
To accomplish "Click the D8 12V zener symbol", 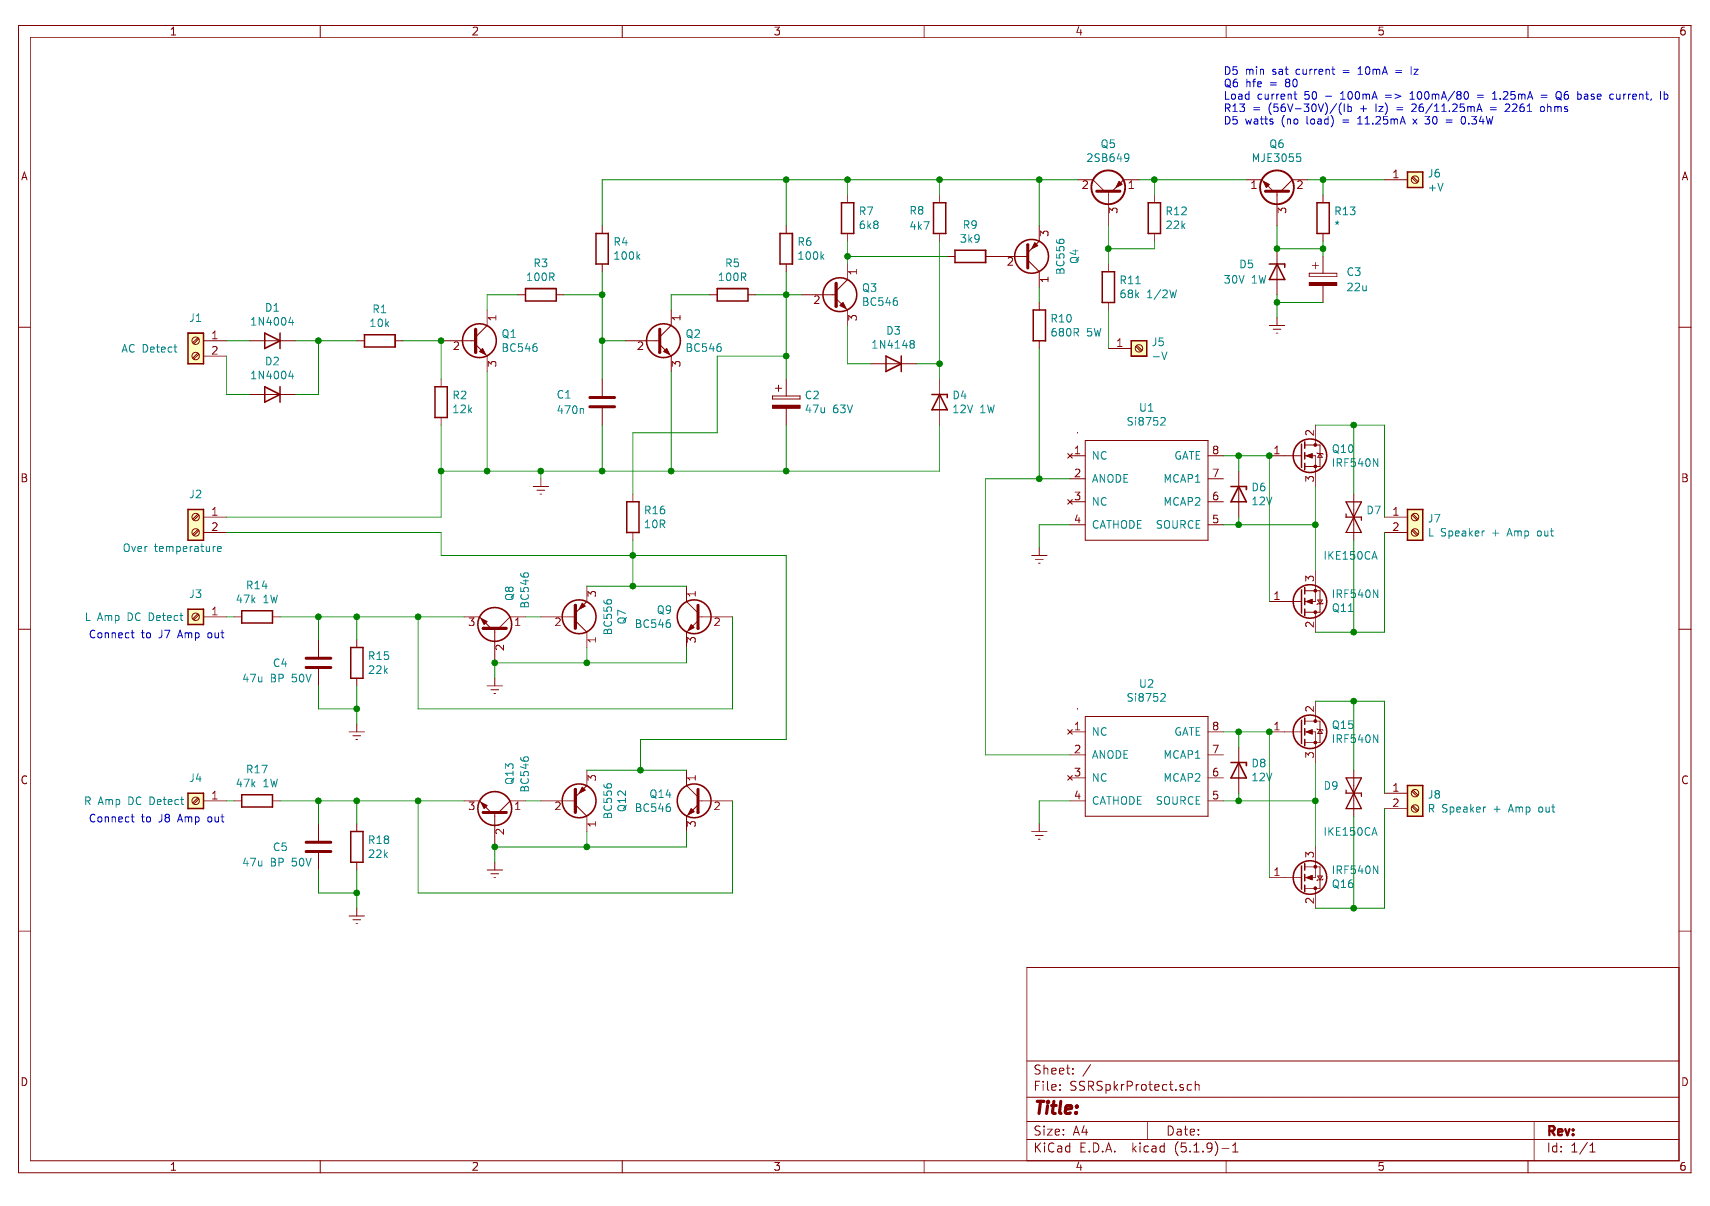I will [x=1239, y=770].
